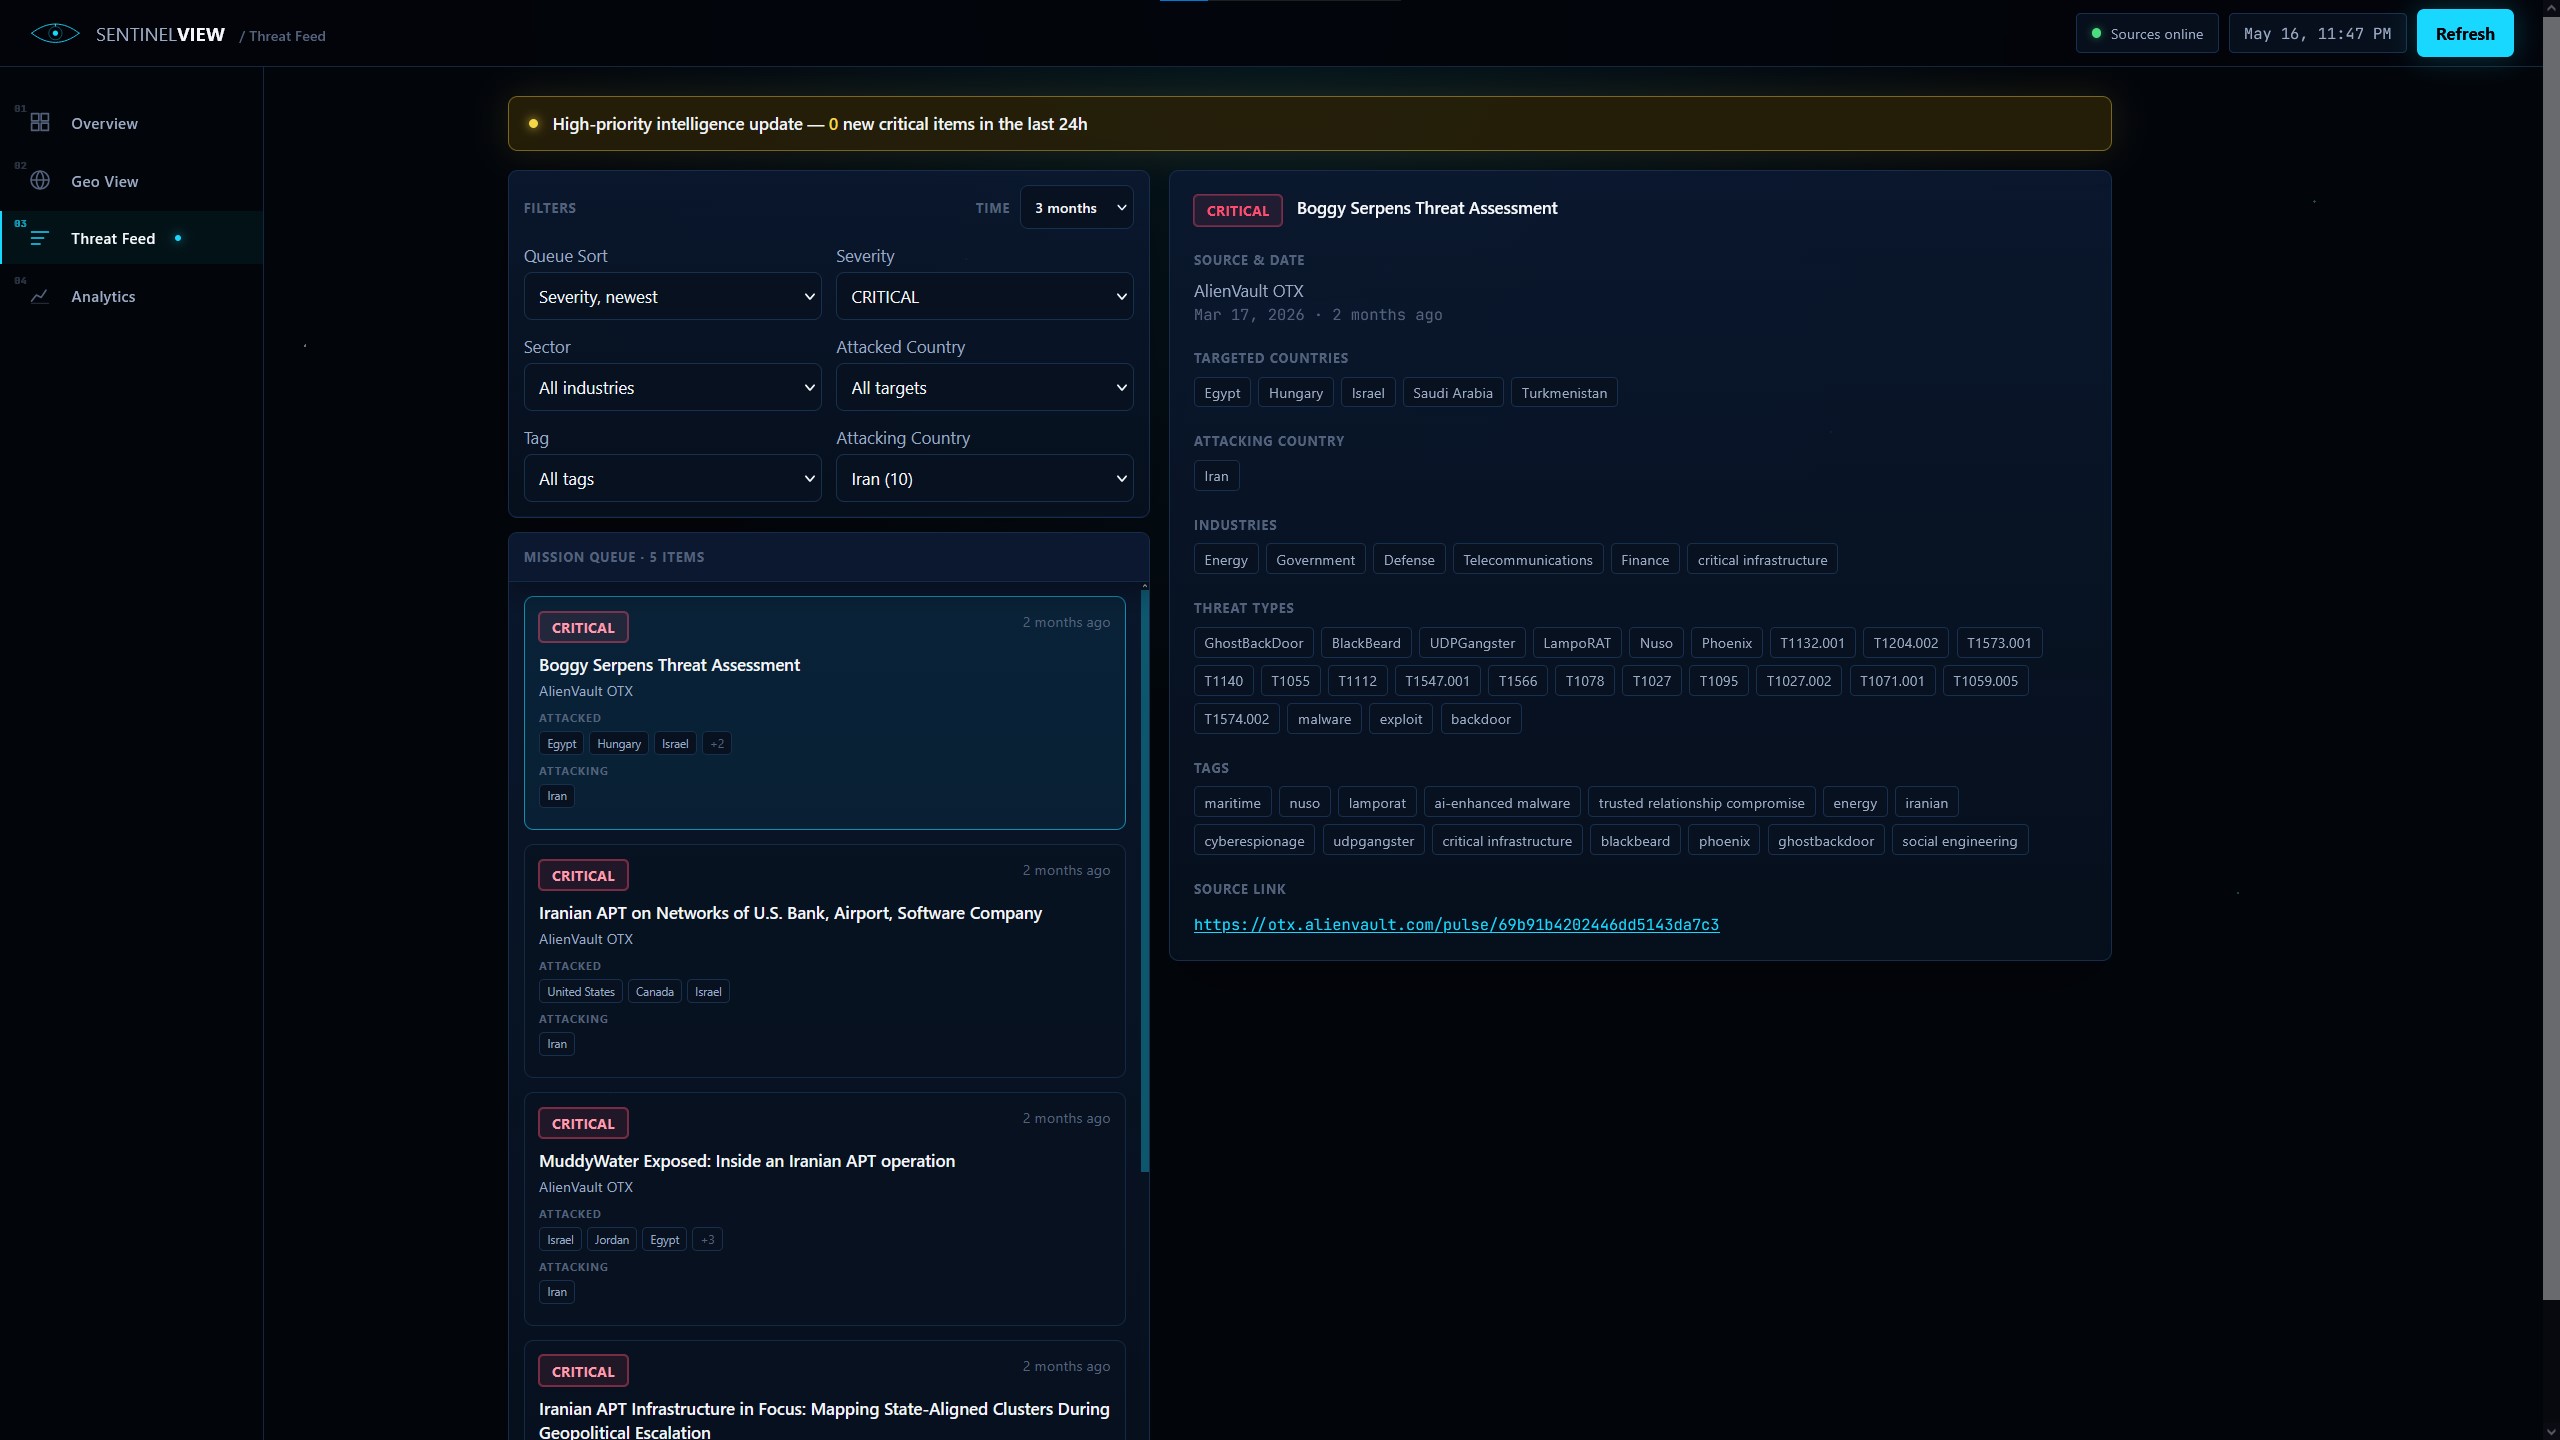Screen dimensions: 2560x1440
Task: Click the May 16, 11:47 PM timestamp
Action: tap(2317, 34)
